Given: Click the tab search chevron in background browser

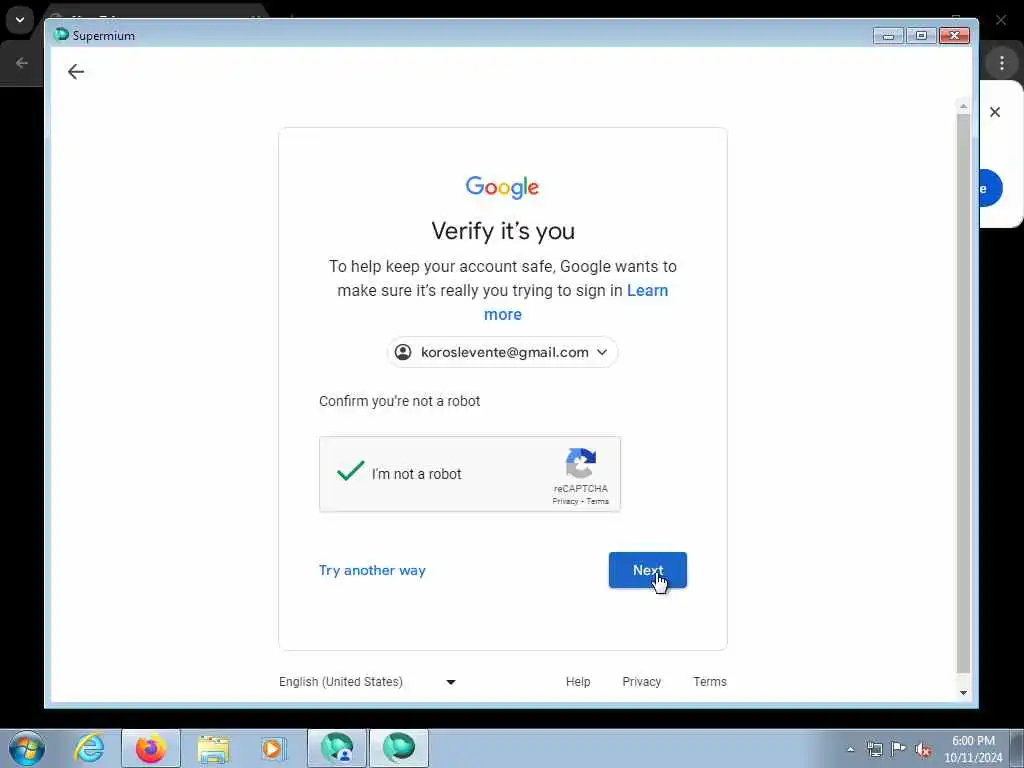Looking at the screenshot, I should pyautogui.click(x=20, y=20).
